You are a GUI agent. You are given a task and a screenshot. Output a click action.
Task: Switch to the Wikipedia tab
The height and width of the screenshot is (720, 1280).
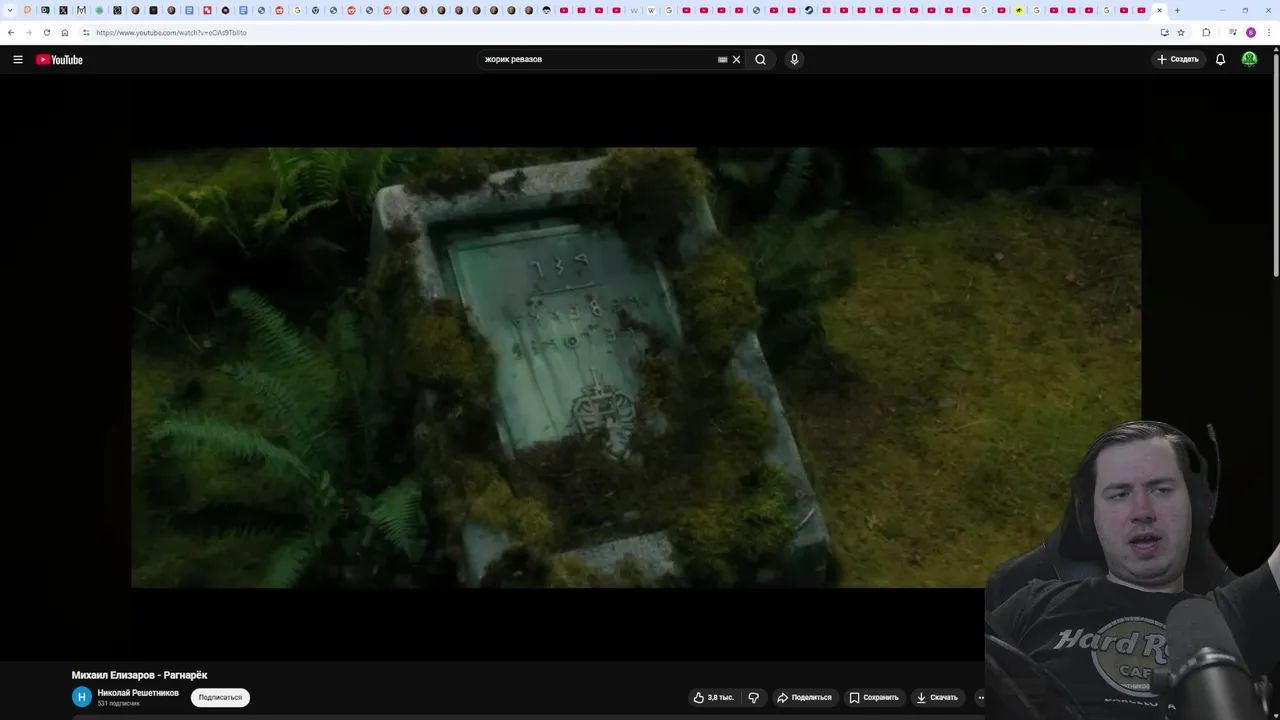click(651, 10)
